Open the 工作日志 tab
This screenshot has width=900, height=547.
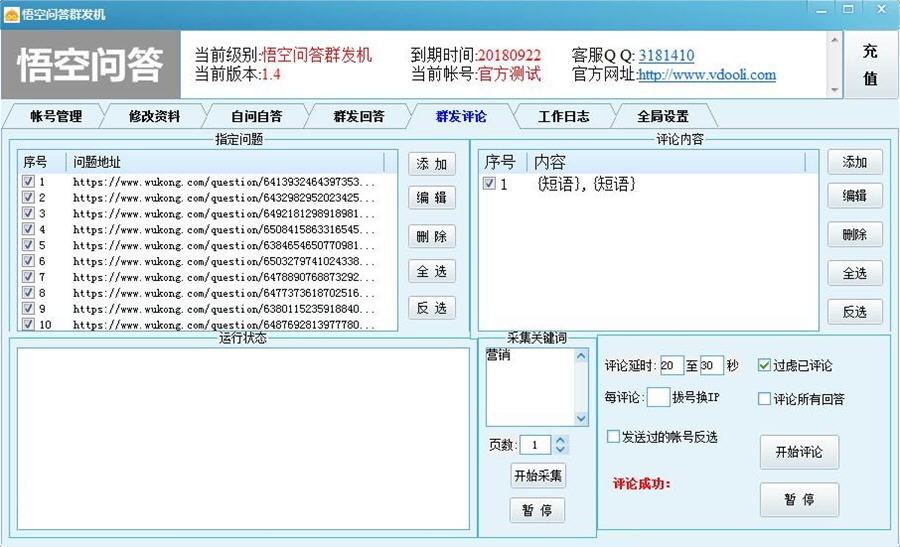pyautogui.click(x=564, y=116)
